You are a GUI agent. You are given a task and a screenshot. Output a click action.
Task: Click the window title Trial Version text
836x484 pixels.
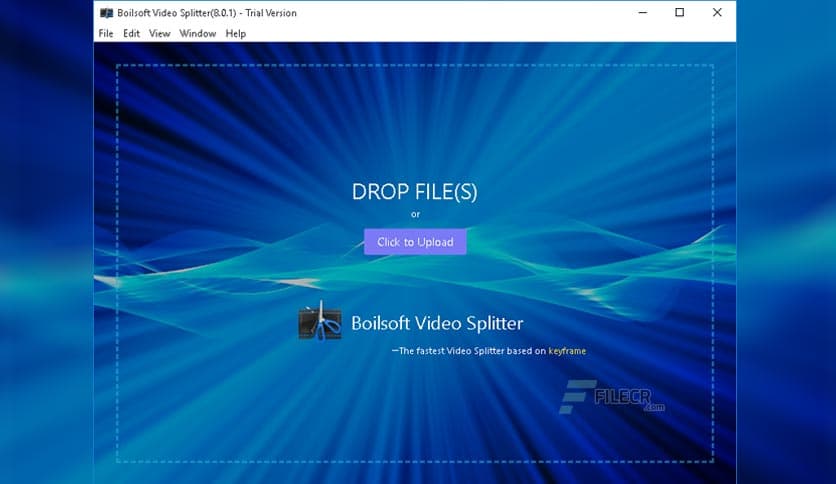(x=271, y=13)
